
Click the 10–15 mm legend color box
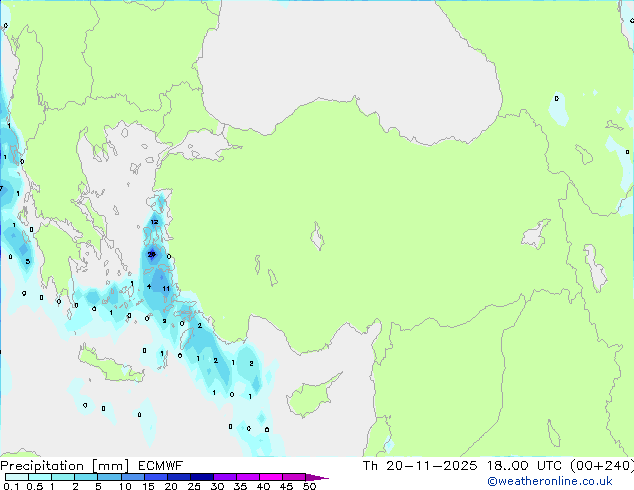pyautogui.click(x=132, y=477)
